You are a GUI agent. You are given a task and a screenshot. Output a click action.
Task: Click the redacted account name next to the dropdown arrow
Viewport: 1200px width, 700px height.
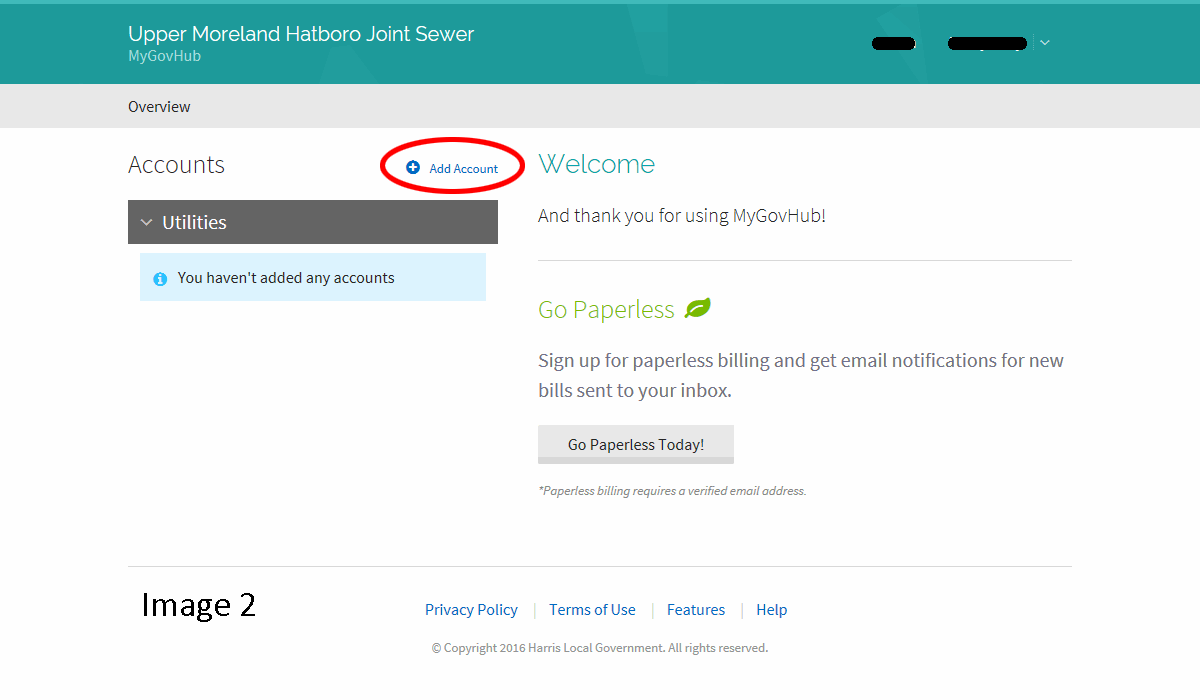pyautogui.click(x=987, y=43)
